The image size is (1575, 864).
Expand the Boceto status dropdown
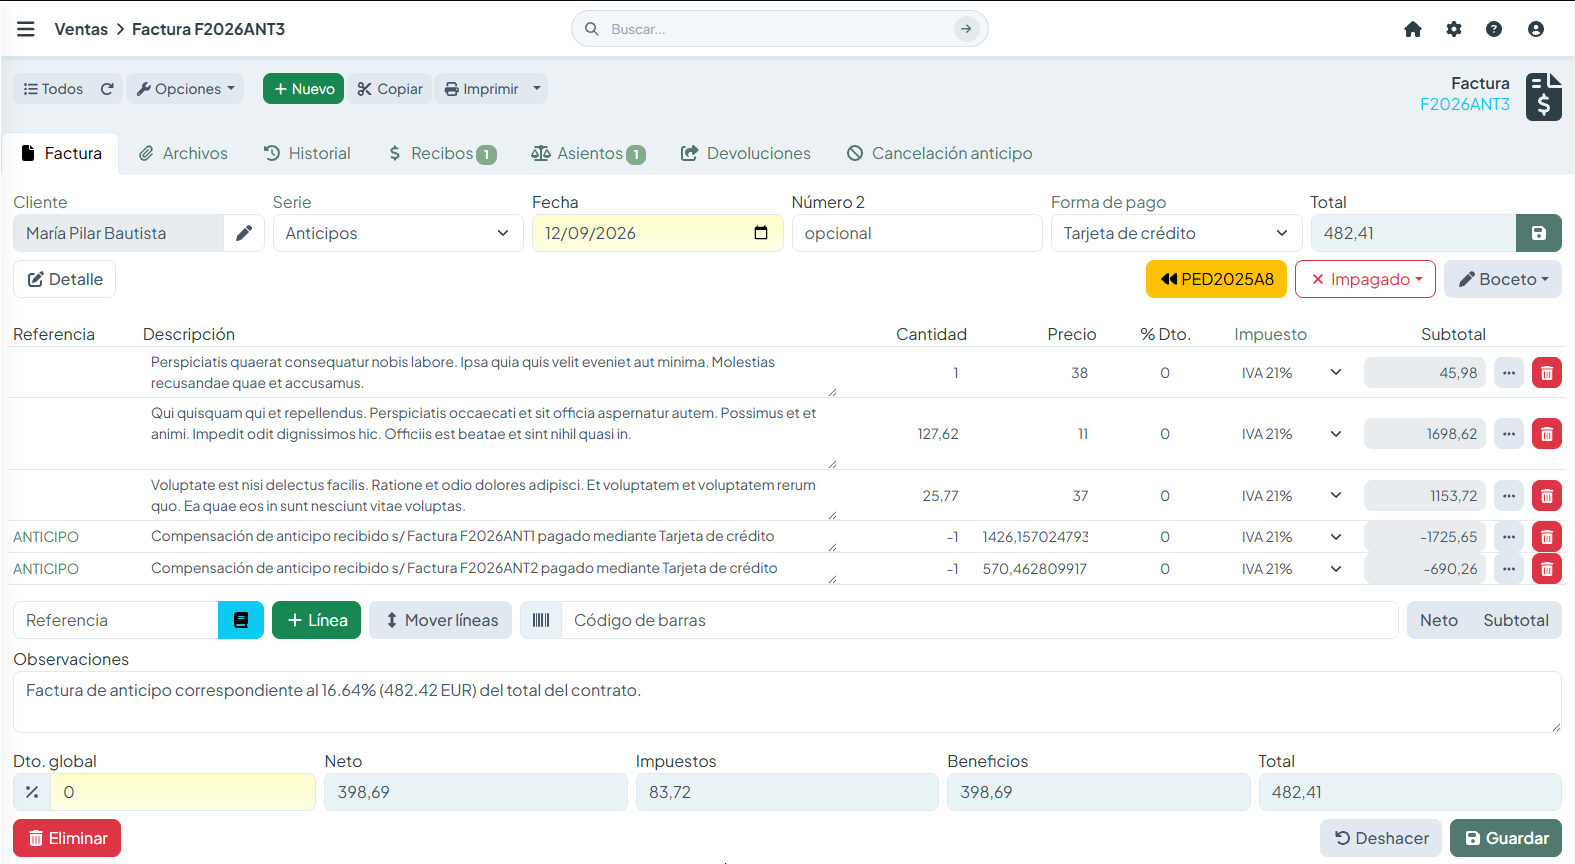[x=1503, y=279]
